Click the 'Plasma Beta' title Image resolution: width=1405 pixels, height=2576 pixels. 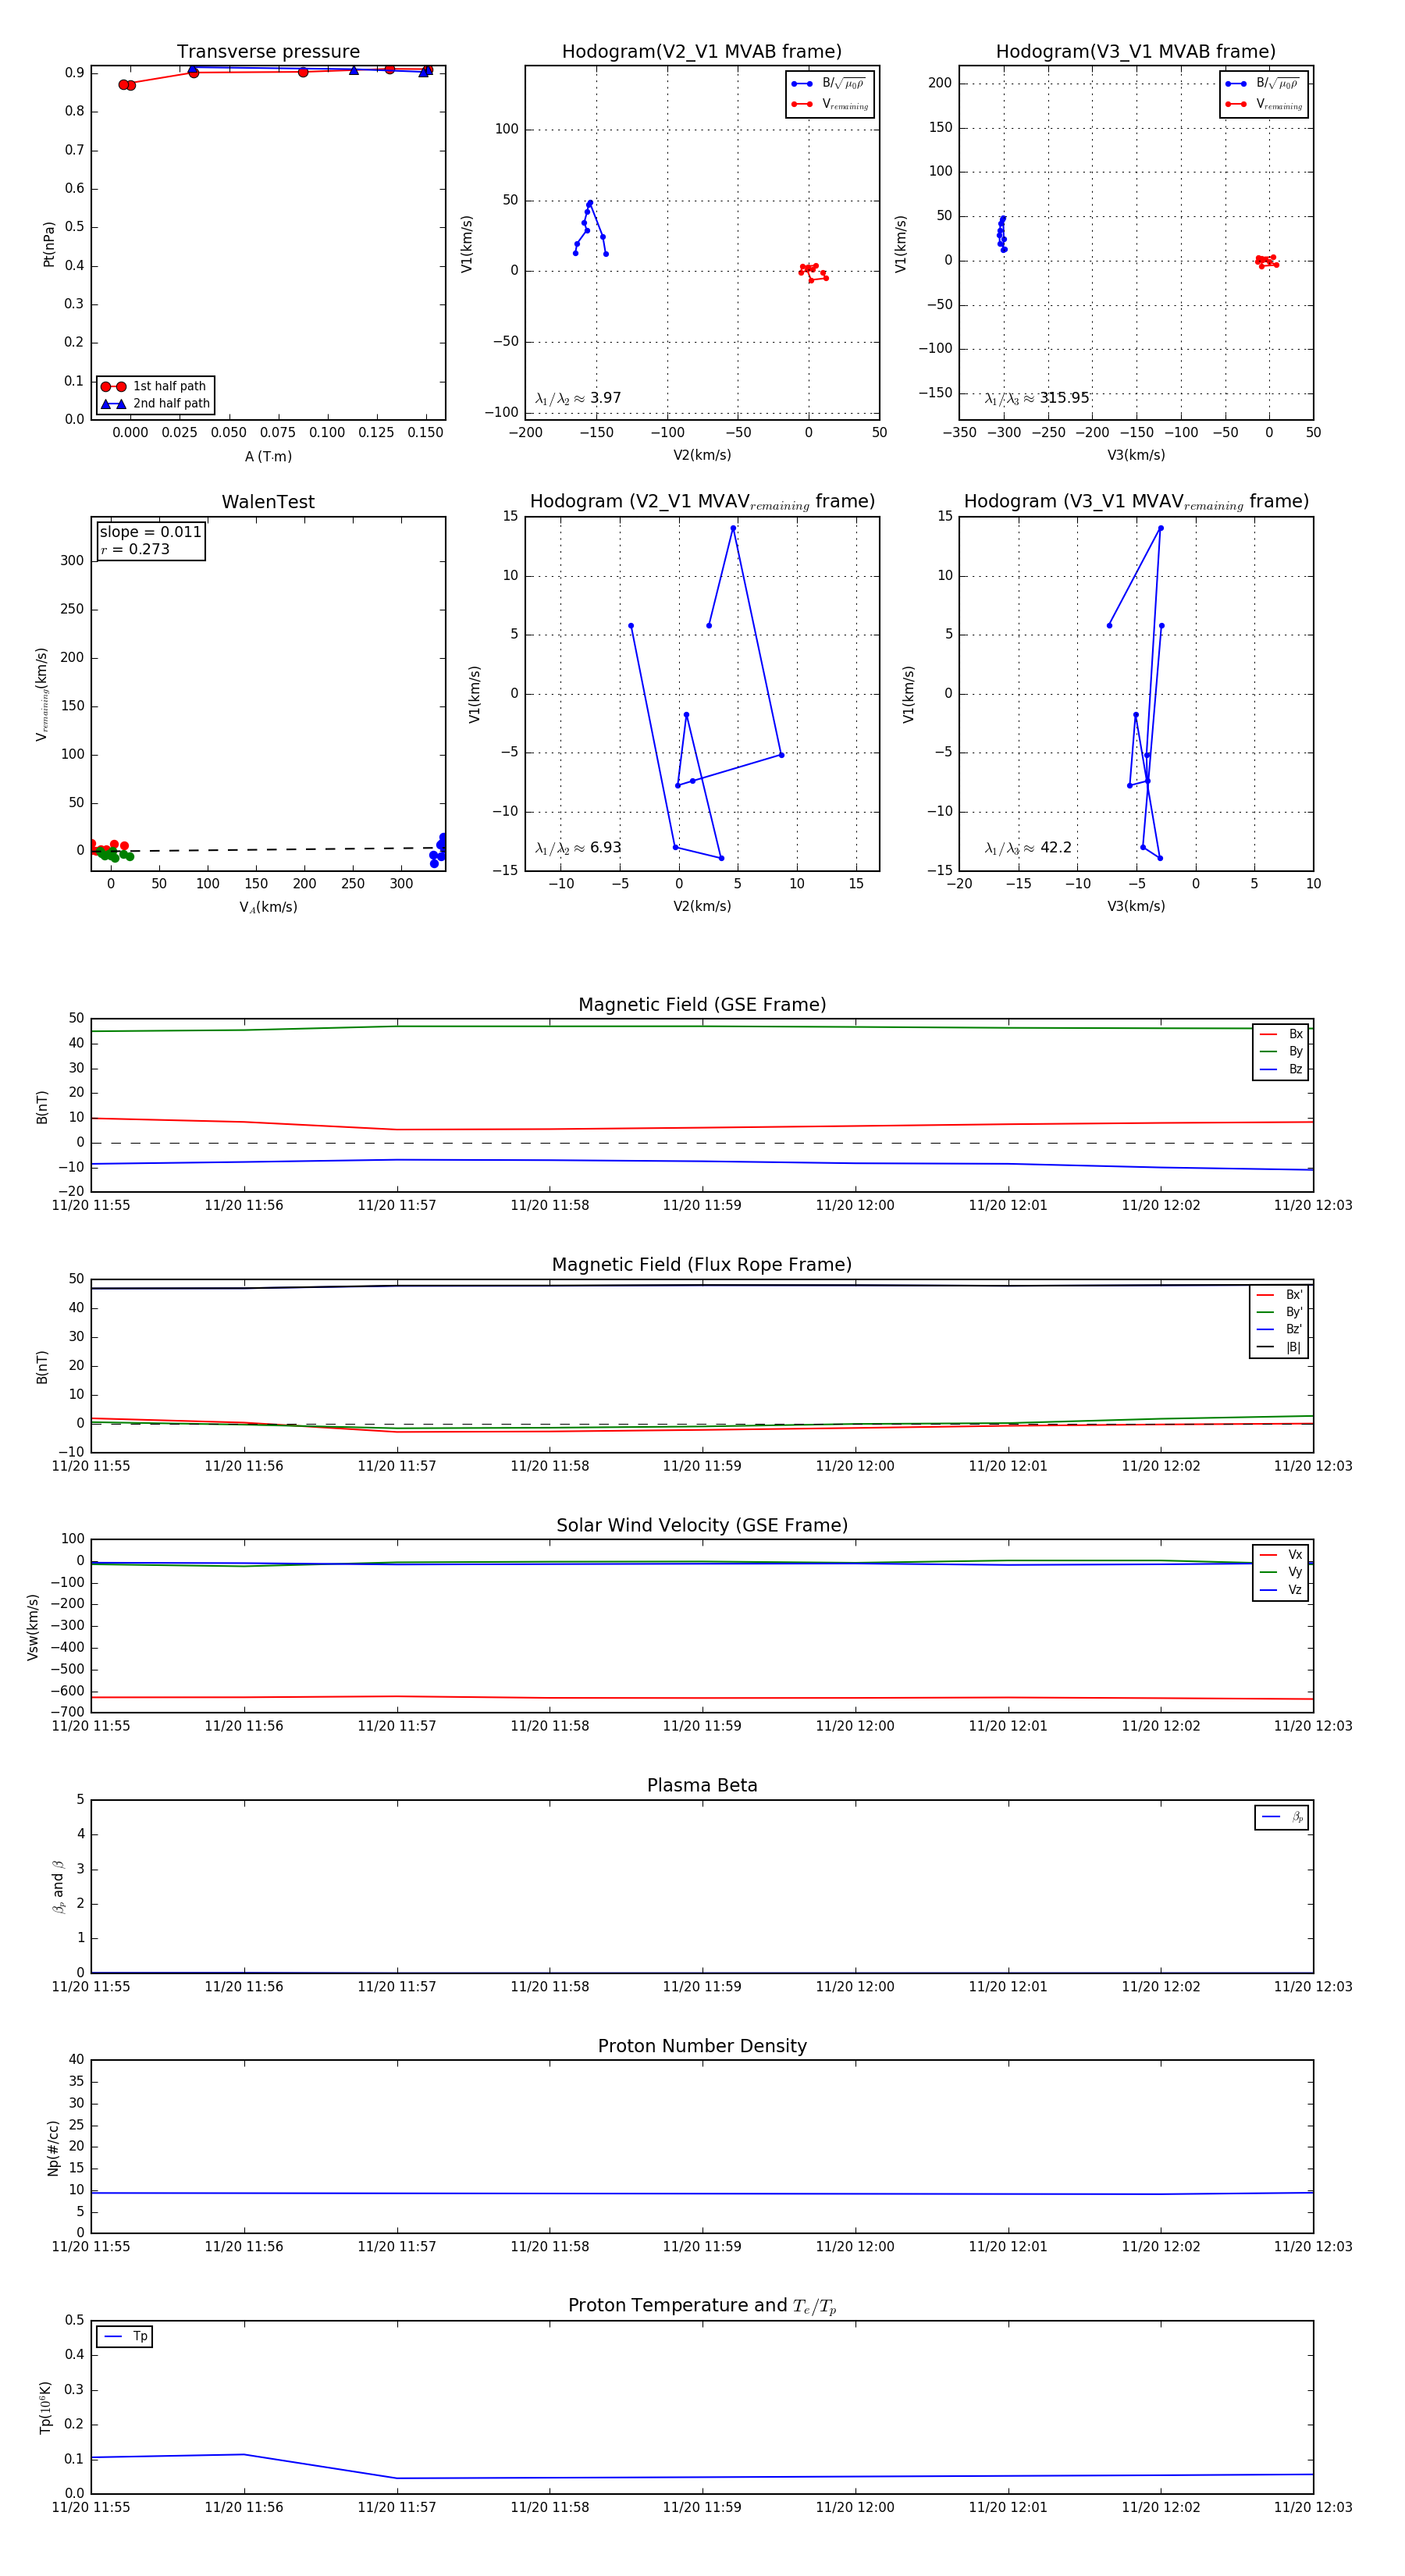pyautogui.click(x=702, y=1785)
